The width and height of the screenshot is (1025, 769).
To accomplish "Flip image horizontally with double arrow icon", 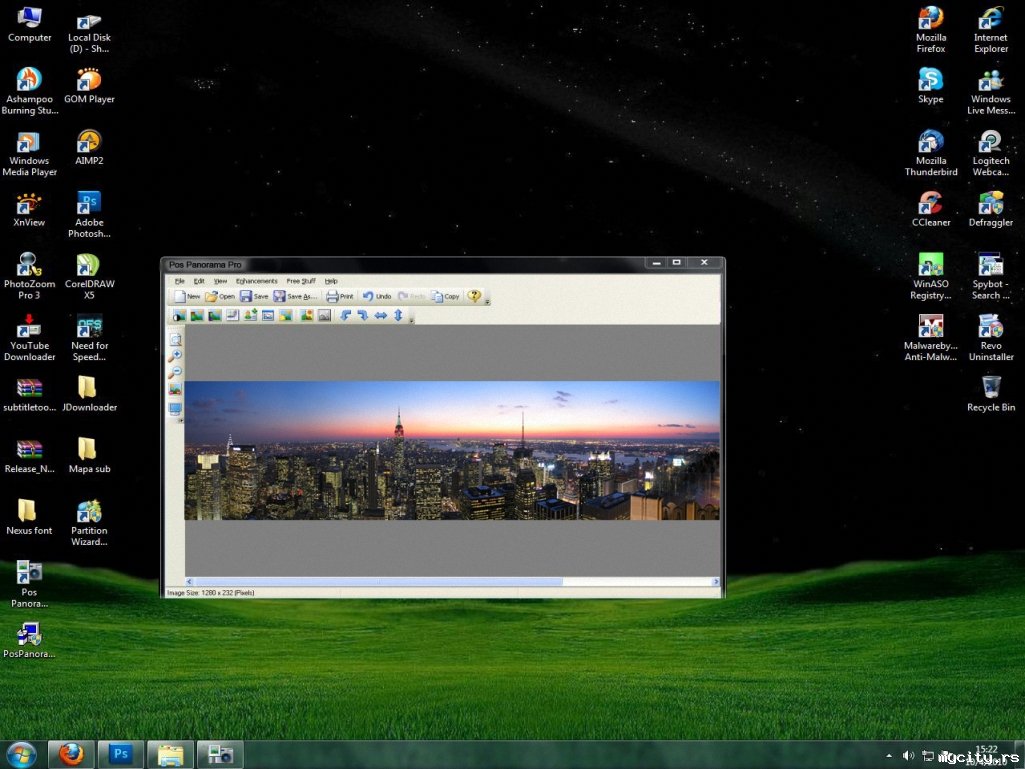I will pyautogui.click(x=380, y=316).
